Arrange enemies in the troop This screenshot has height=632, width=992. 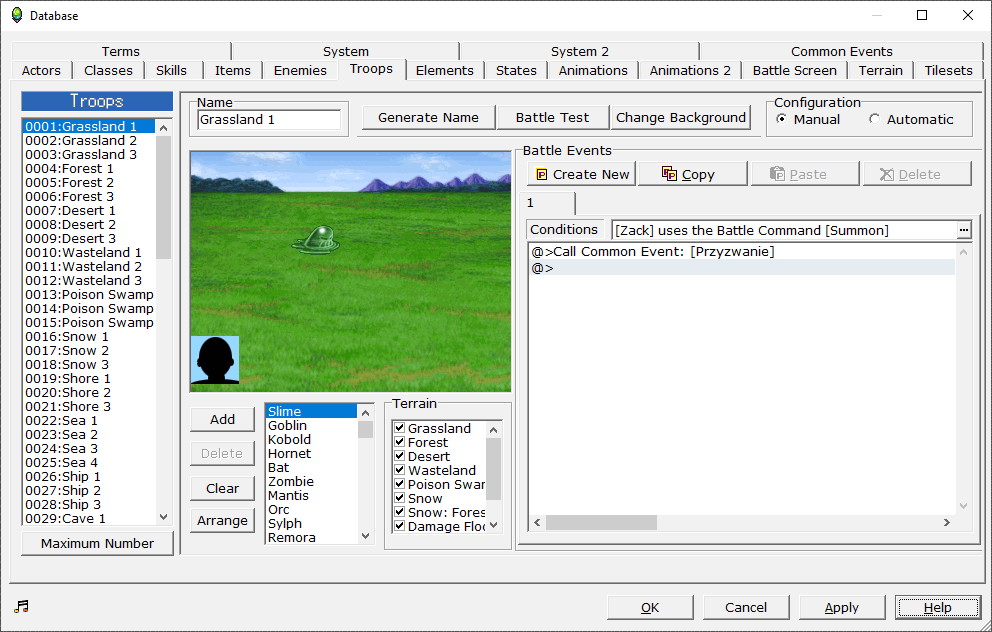(223, 521)
